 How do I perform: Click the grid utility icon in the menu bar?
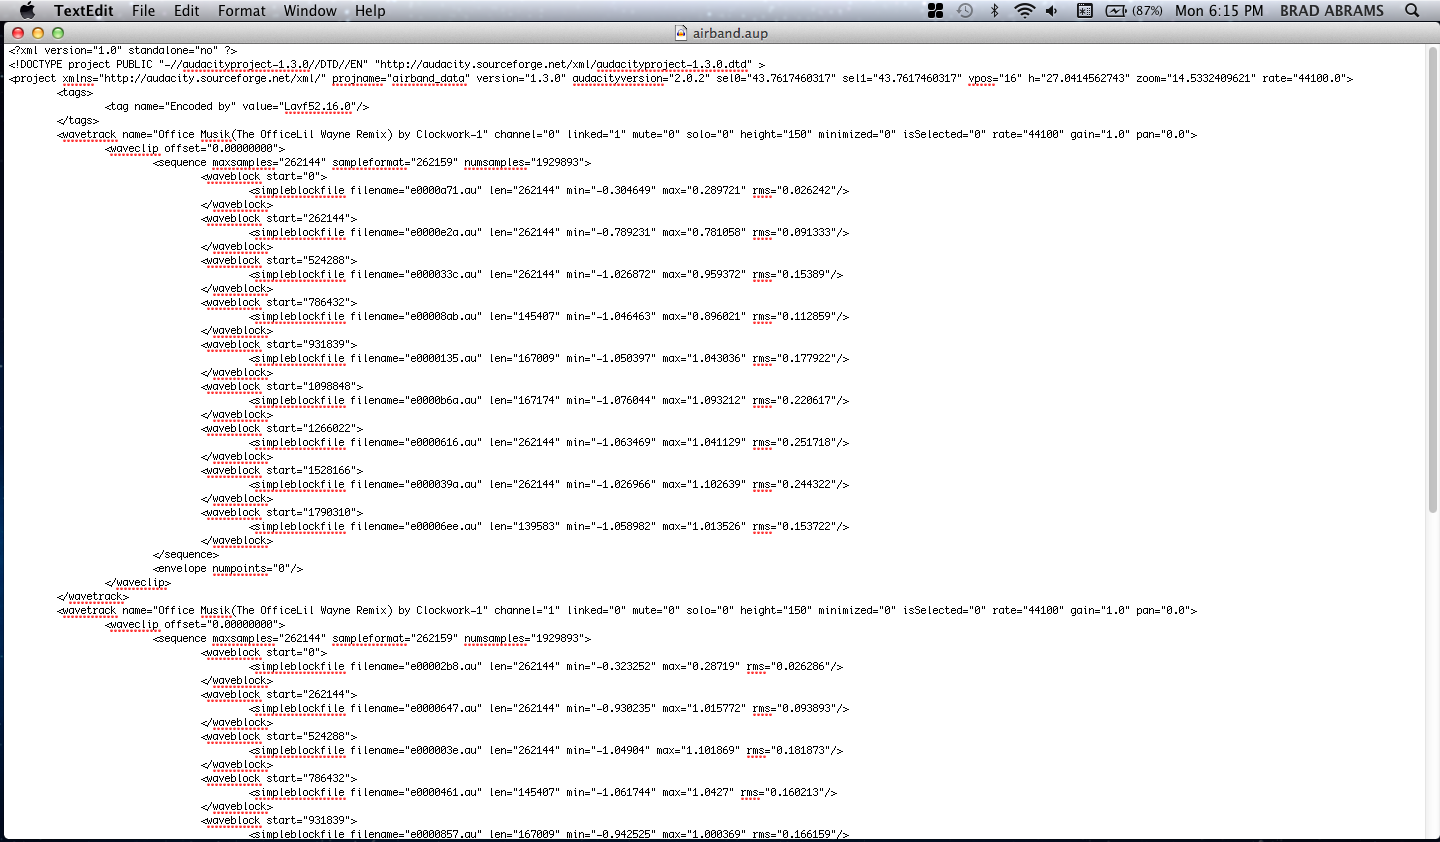[x=936, y=10]
